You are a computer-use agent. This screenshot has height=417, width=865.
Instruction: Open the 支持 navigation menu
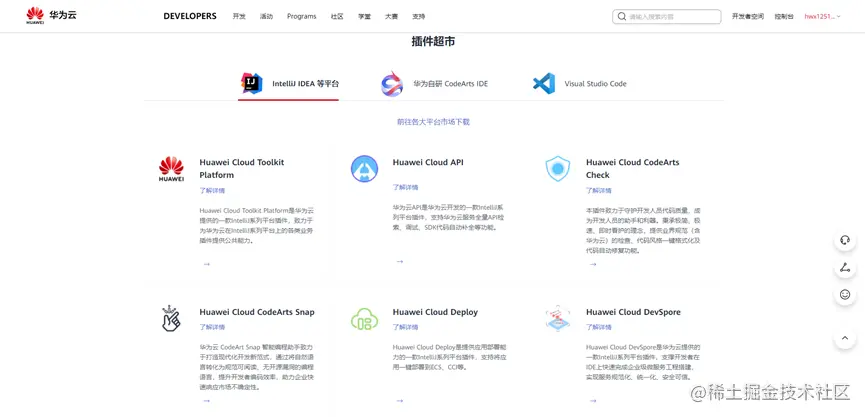point(418,17)
